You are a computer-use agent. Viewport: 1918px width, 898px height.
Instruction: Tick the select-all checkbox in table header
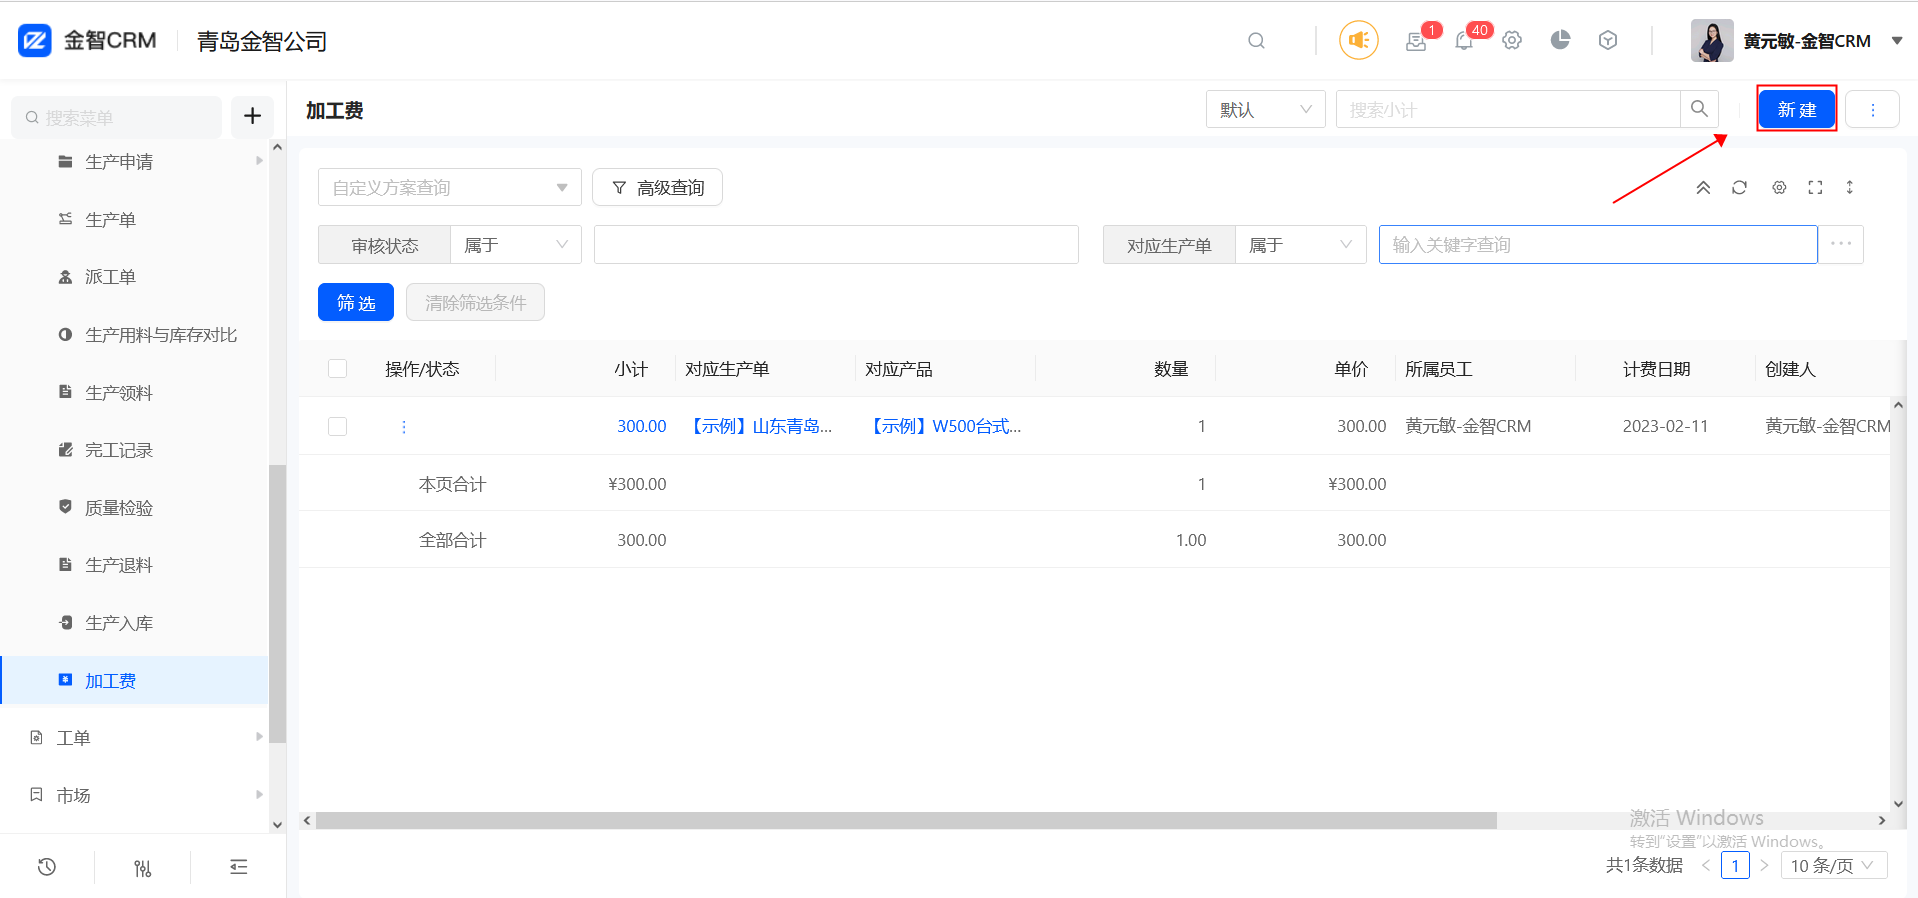(338, 369)
